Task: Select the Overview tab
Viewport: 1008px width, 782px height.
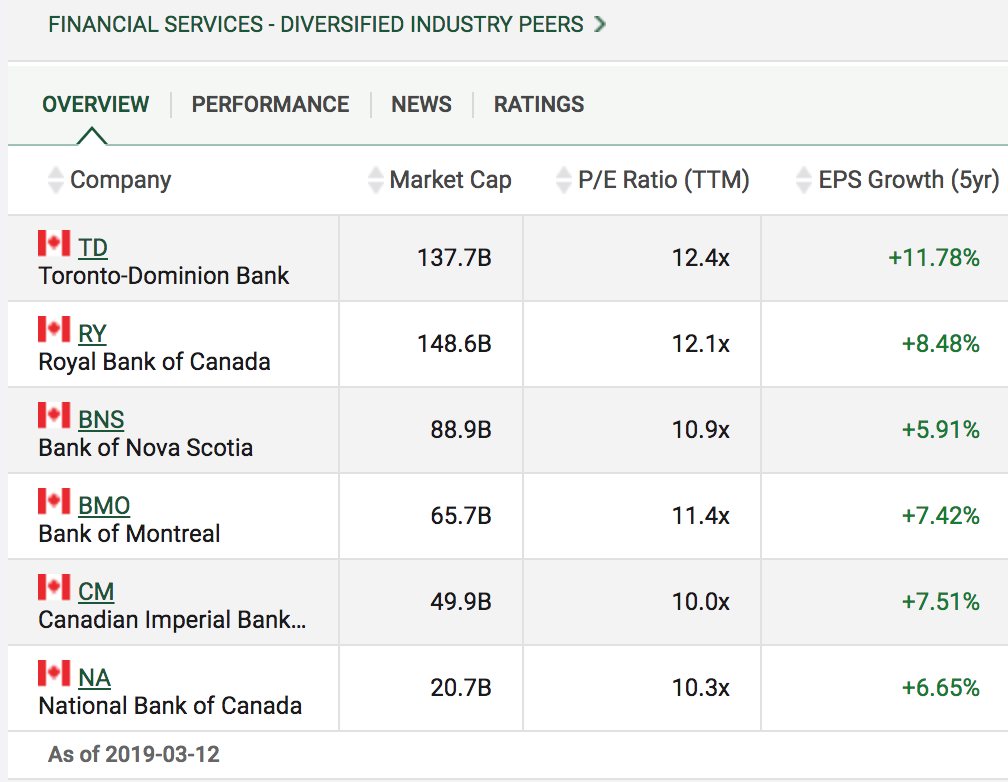Action: pos(95,104)
